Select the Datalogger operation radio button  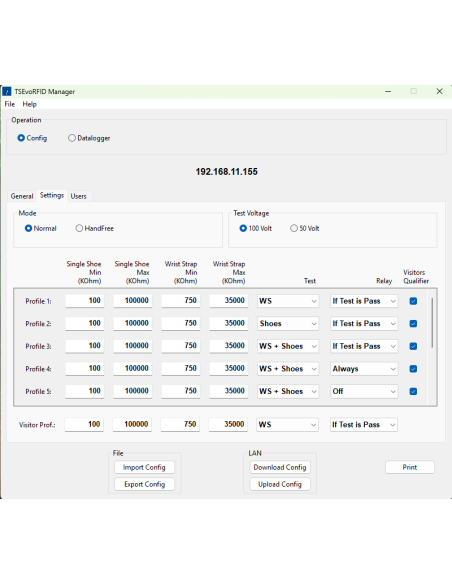71,138
